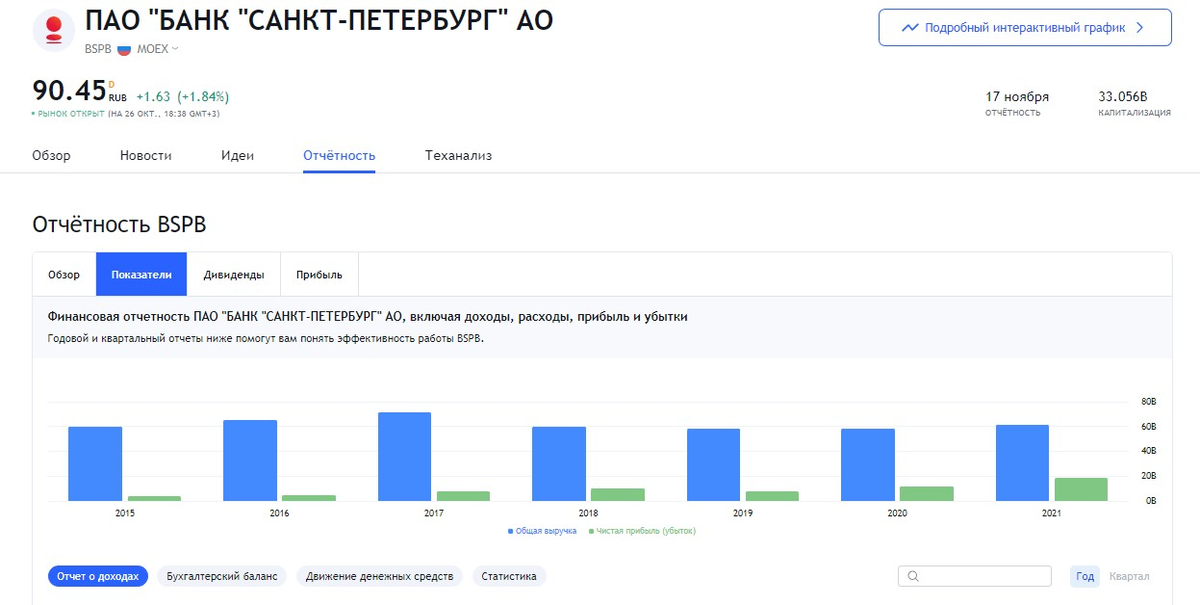
Task: Switch period to Год
Action: click(x=1085, y=576)
